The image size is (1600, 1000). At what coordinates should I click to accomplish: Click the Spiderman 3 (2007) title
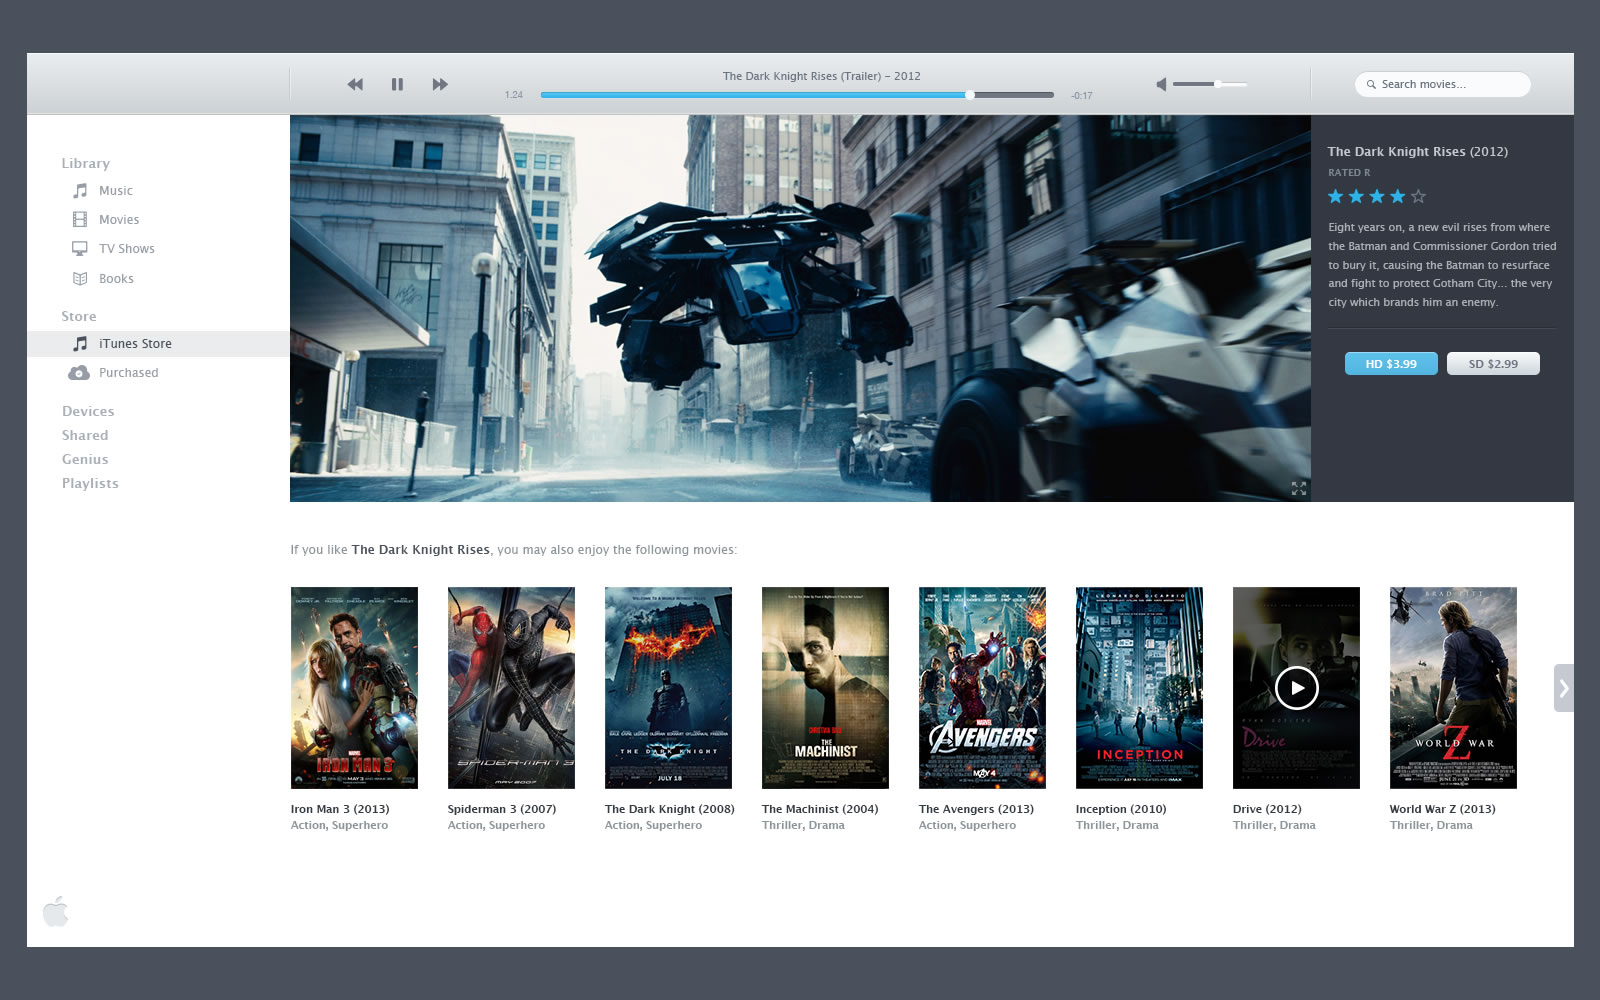click(502, 809)
